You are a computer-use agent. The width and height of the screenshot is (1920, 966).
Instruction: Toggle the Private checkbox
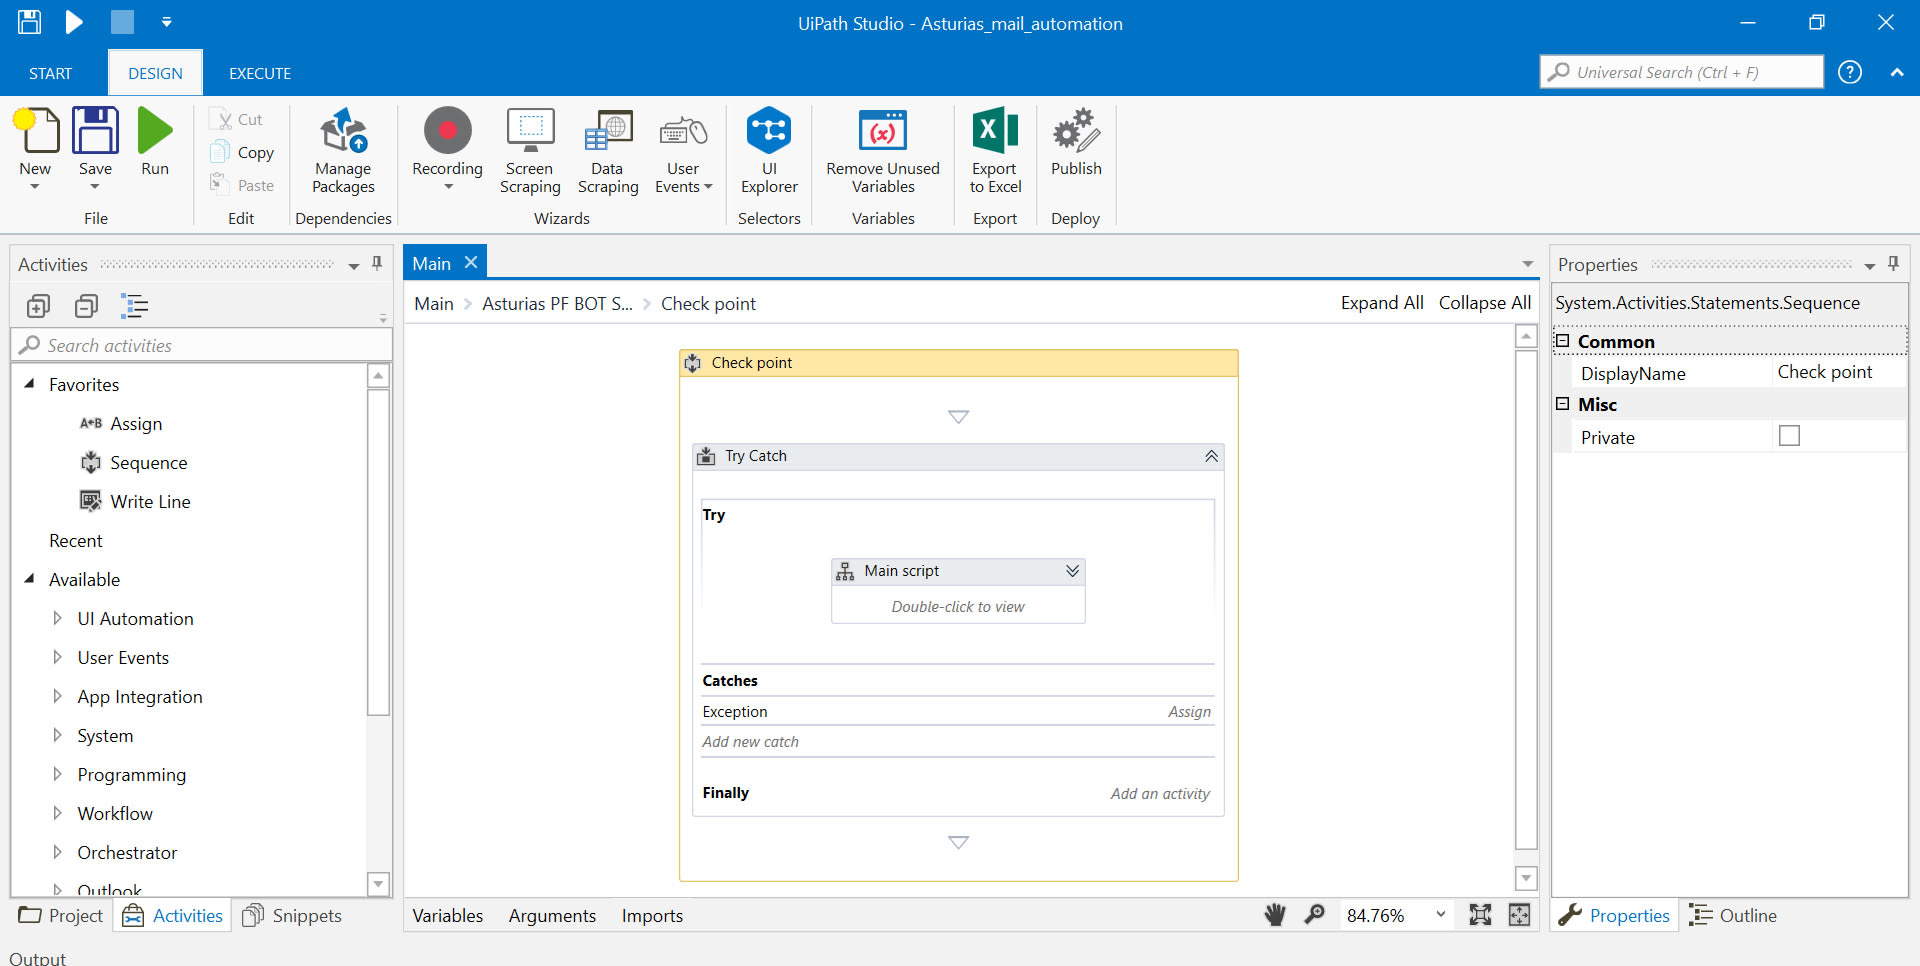1789,436
